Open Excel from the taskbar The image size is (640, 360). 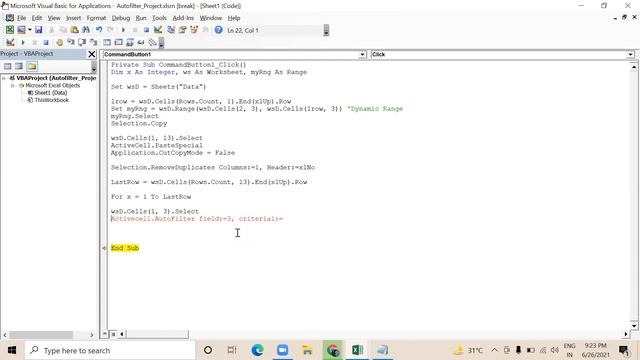[358, 350]
